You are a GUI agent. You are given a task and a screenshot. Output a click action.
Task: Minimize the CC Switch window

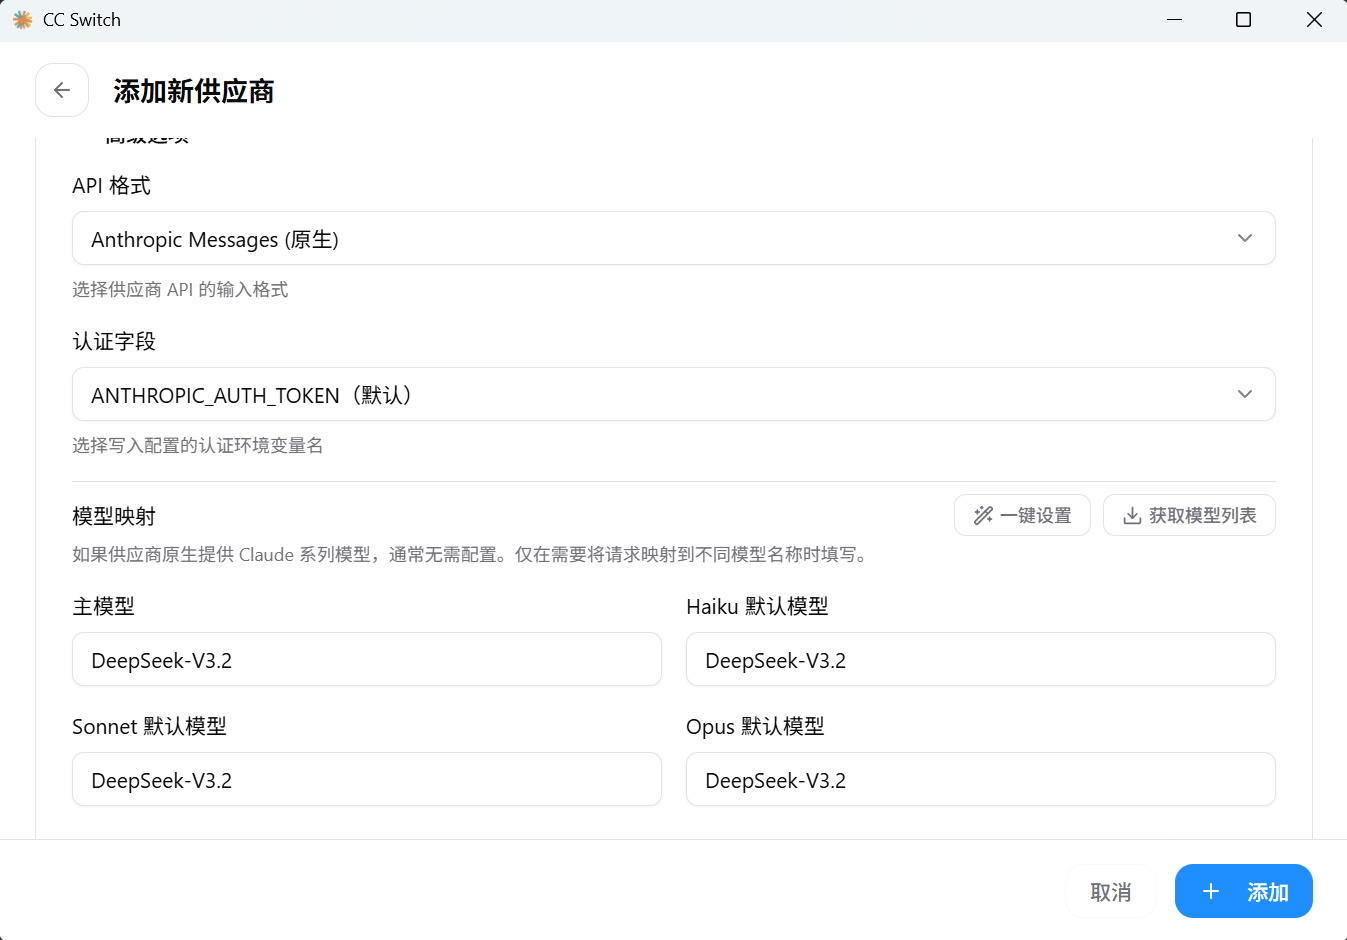click(1174, 20)
